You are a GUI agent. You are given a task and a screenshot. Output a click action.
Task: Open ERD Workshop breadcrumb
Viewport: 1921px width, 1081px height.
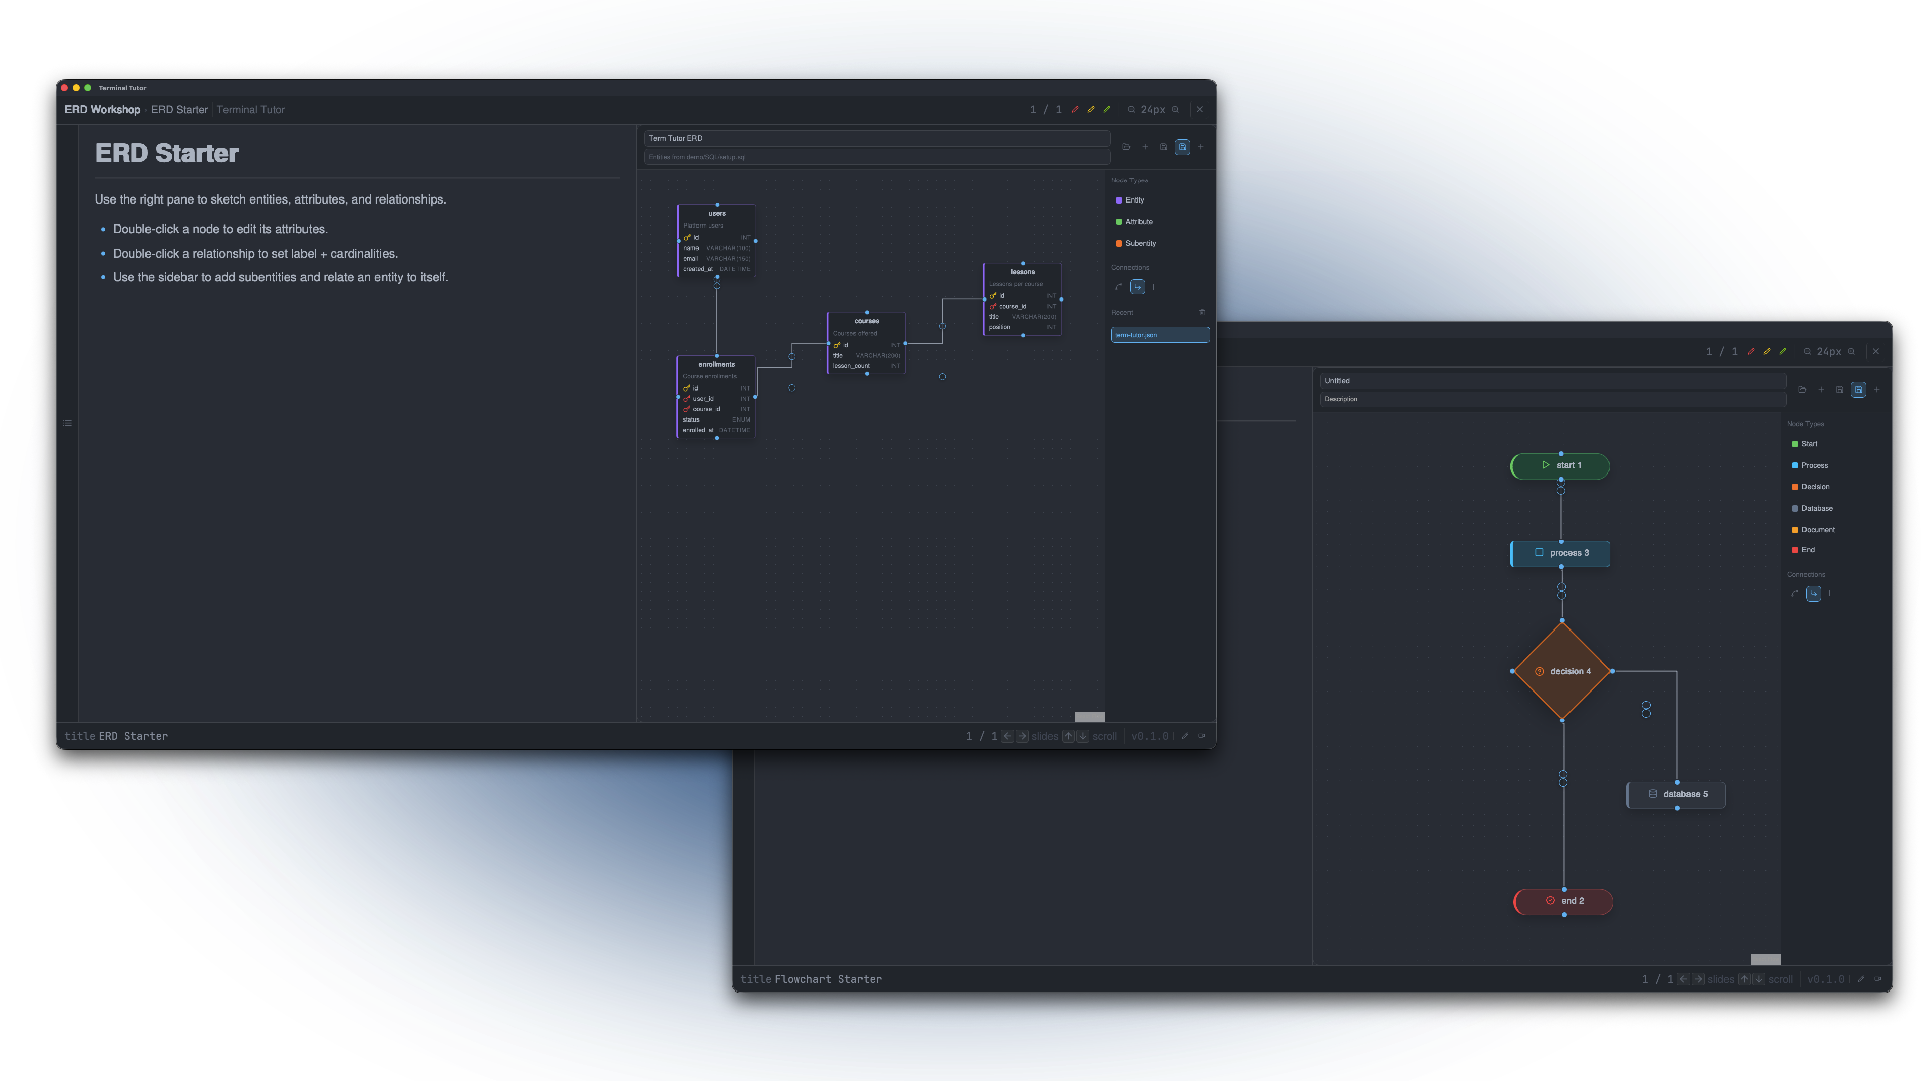[102, 110]
